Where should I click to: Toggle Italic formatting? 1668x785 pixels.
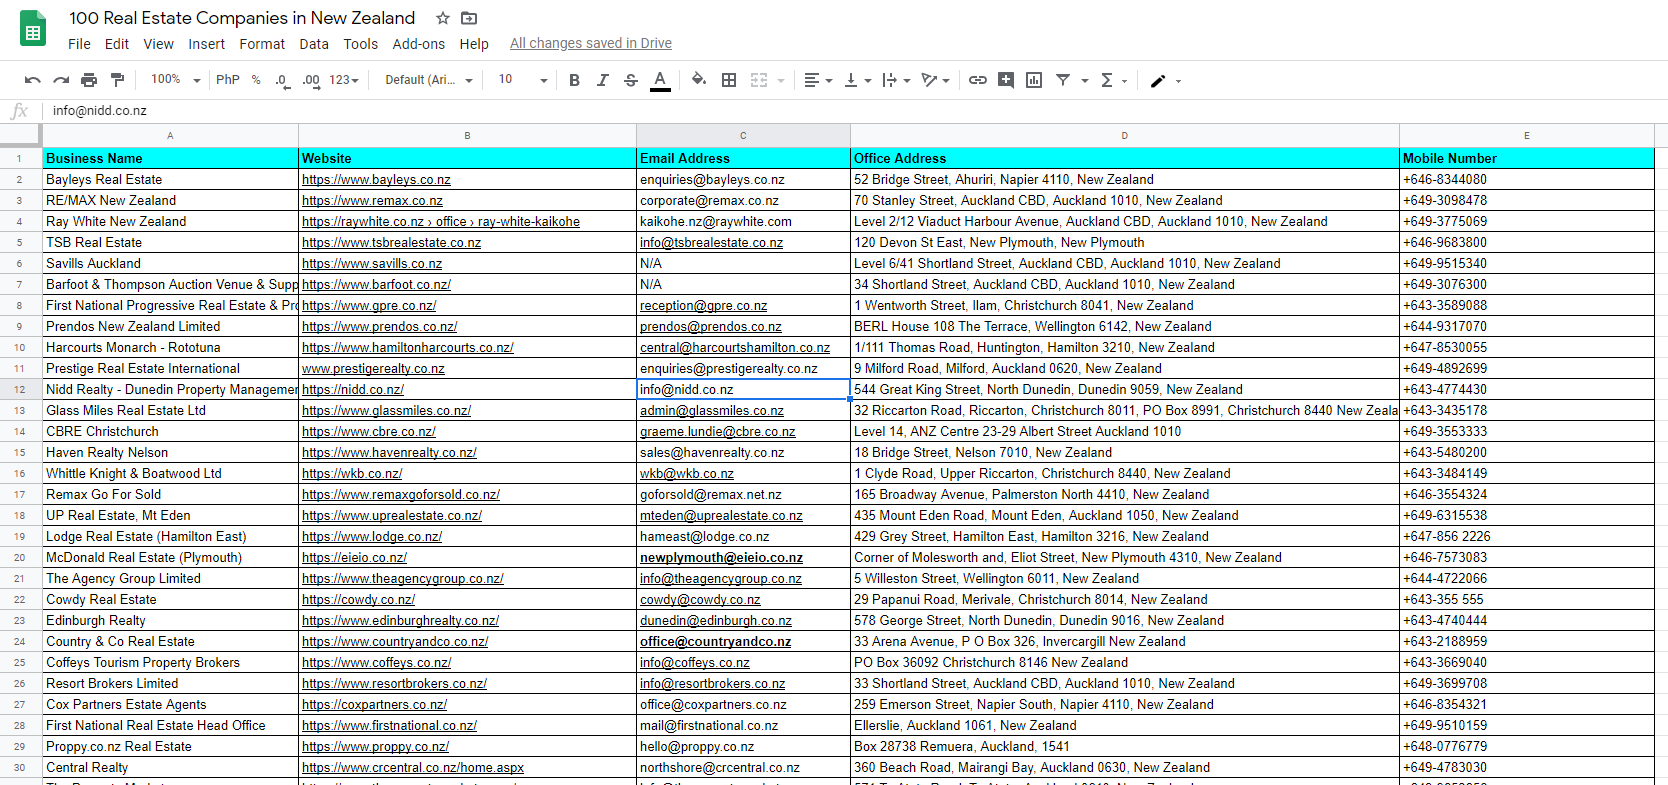tap(602, 80)
